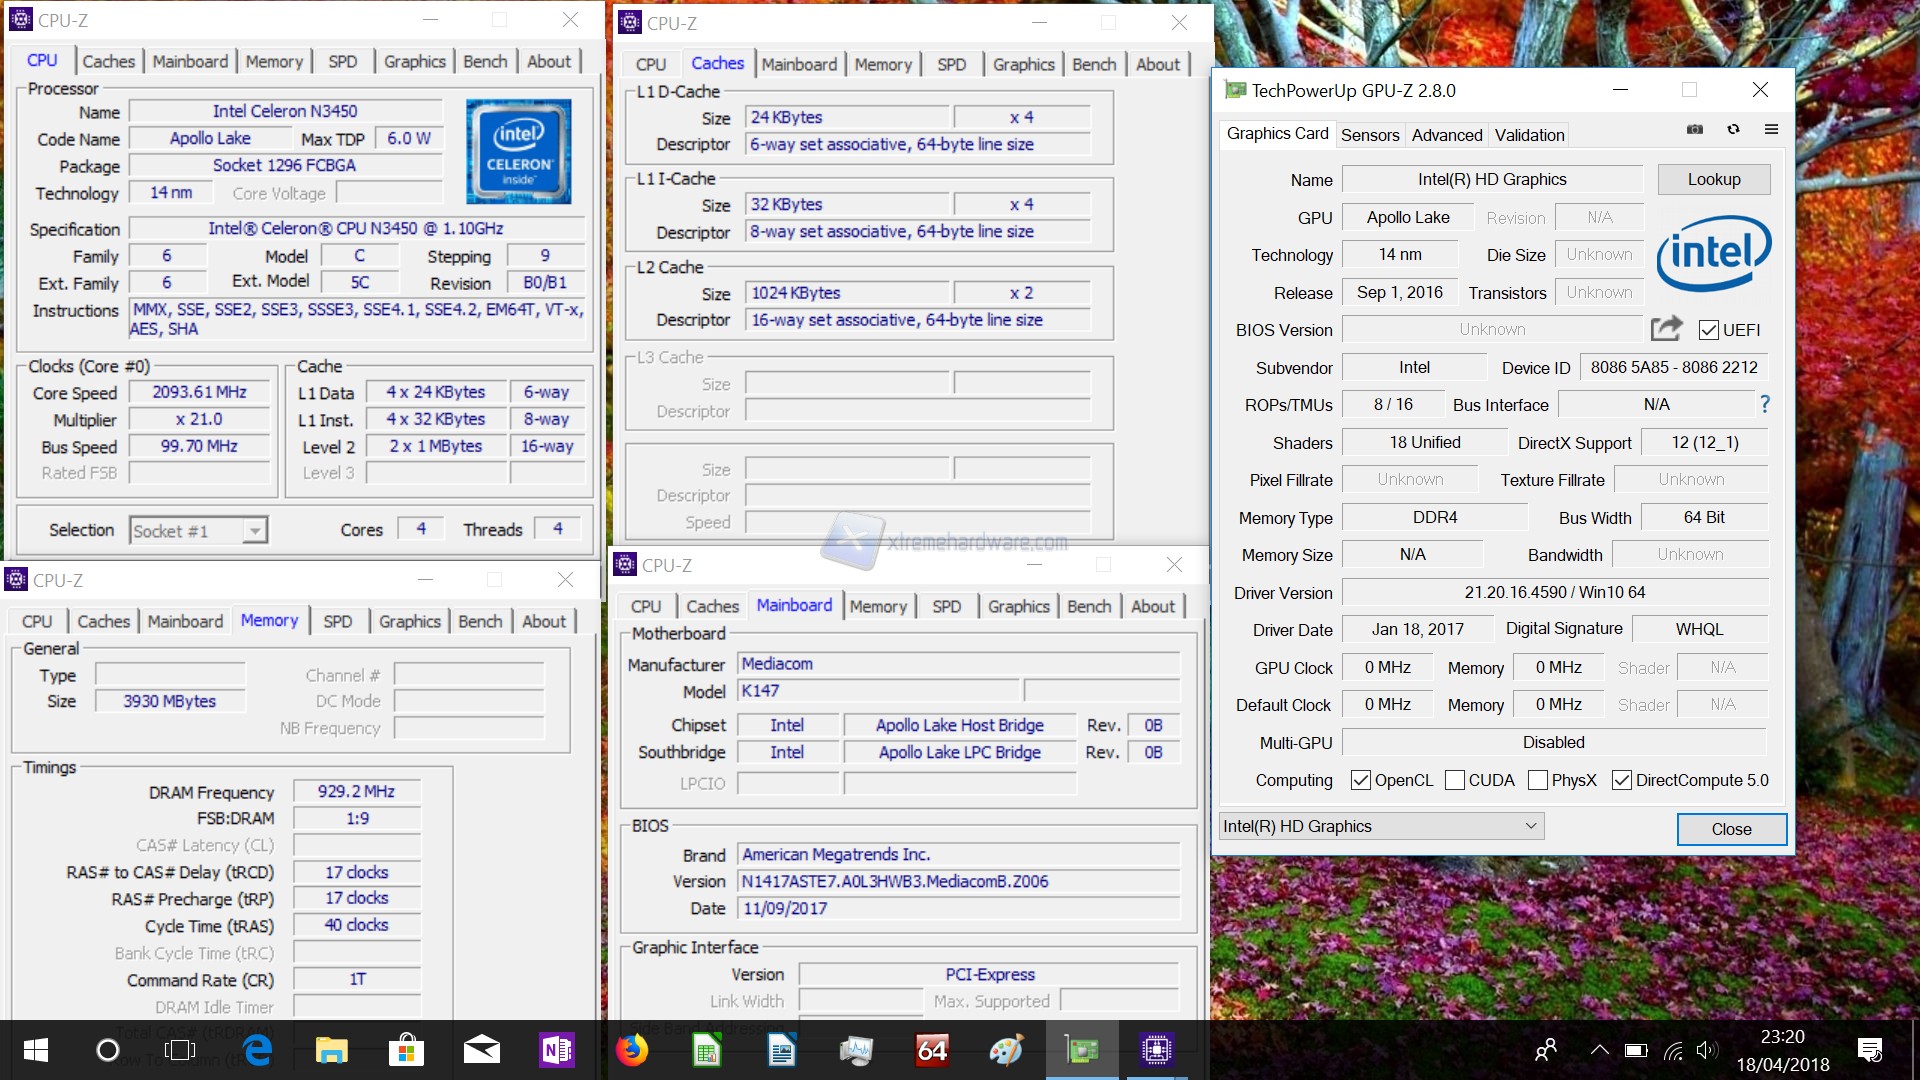The height and width of the screenshot is (1080, 1920).
Task: Open the GPU-Z hamburger menu
Action: pyautogui.click(x=1771, y=130)
